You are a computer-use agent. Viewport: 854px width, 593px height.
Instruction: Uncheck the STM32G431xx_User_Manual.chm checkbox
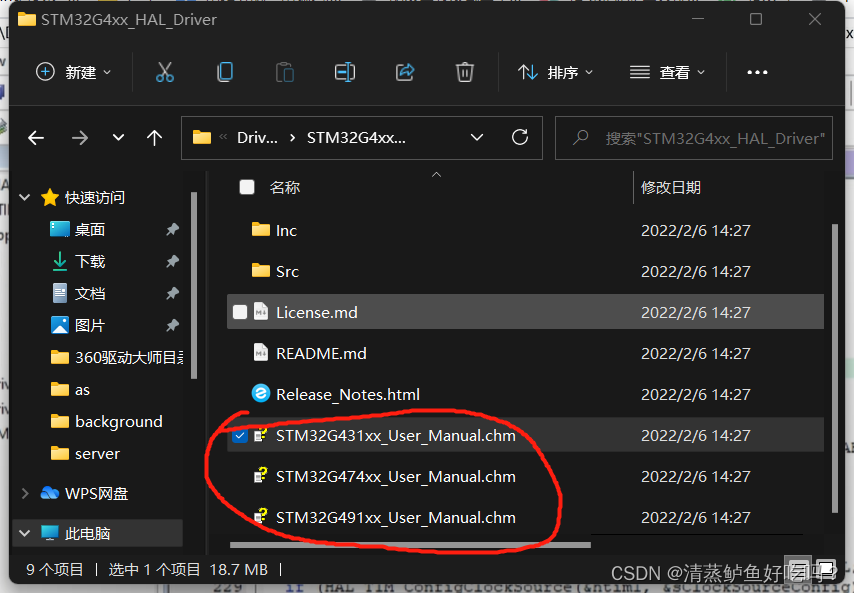pos(240,435)
